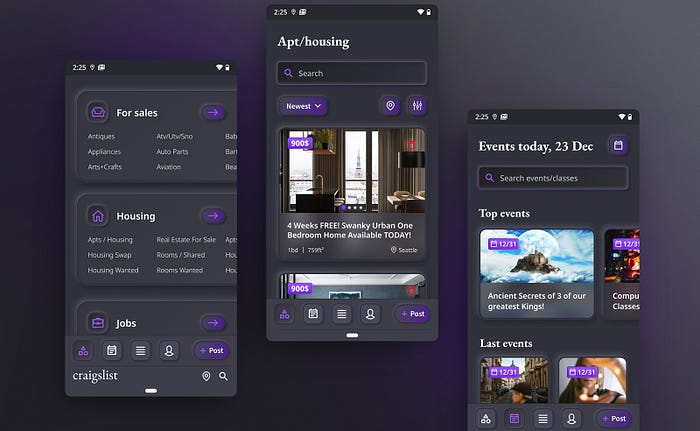Open Rooms Wanted link

coord(179,270)
